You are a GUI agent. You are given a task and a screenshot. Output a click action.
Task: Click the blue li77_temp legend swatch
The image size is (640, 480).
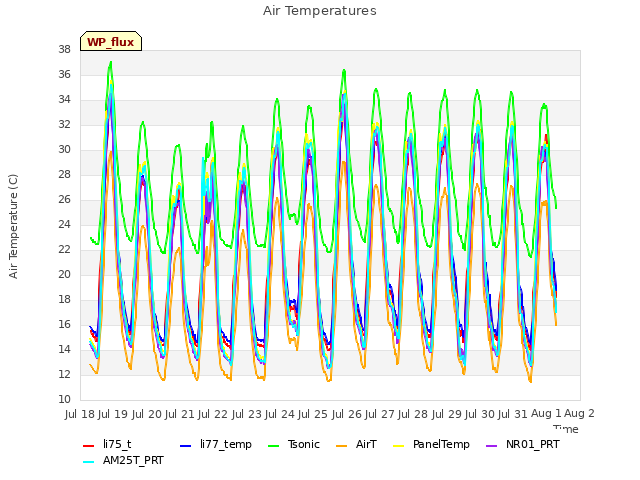[185, 446]
